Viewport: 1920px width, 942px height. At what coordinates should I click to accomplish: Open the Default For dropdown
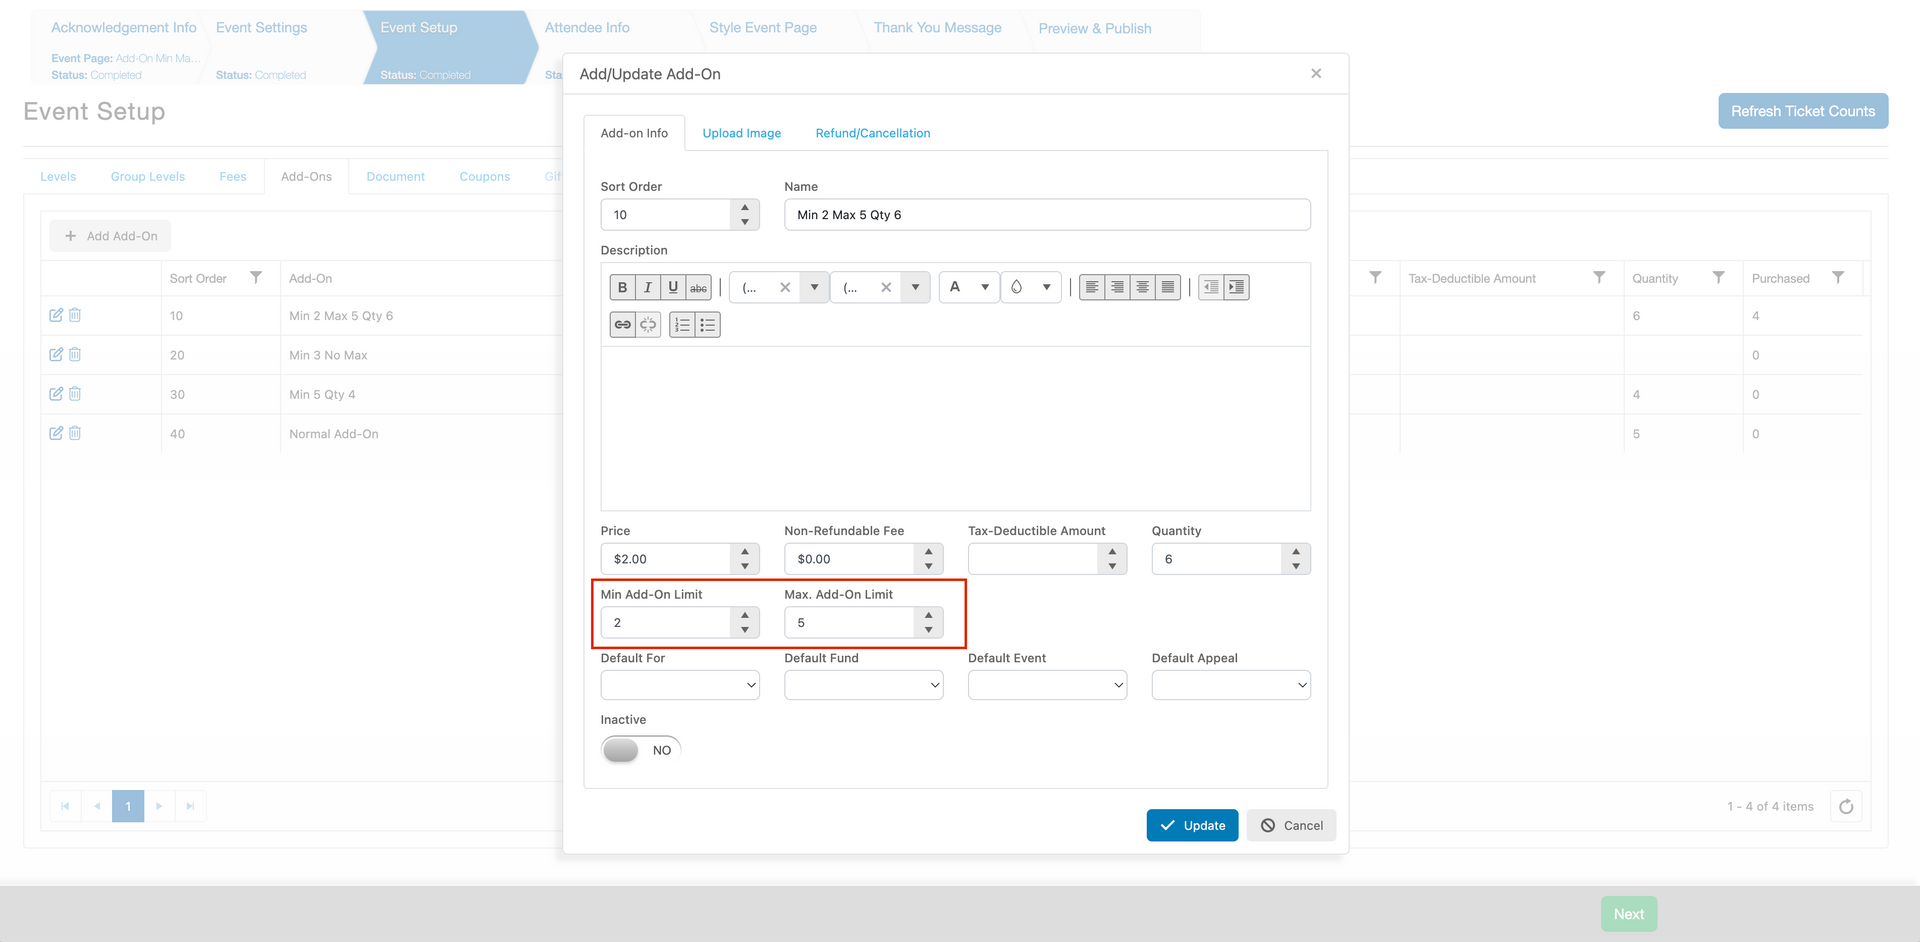pyautogui.click(x=680, y=685)
